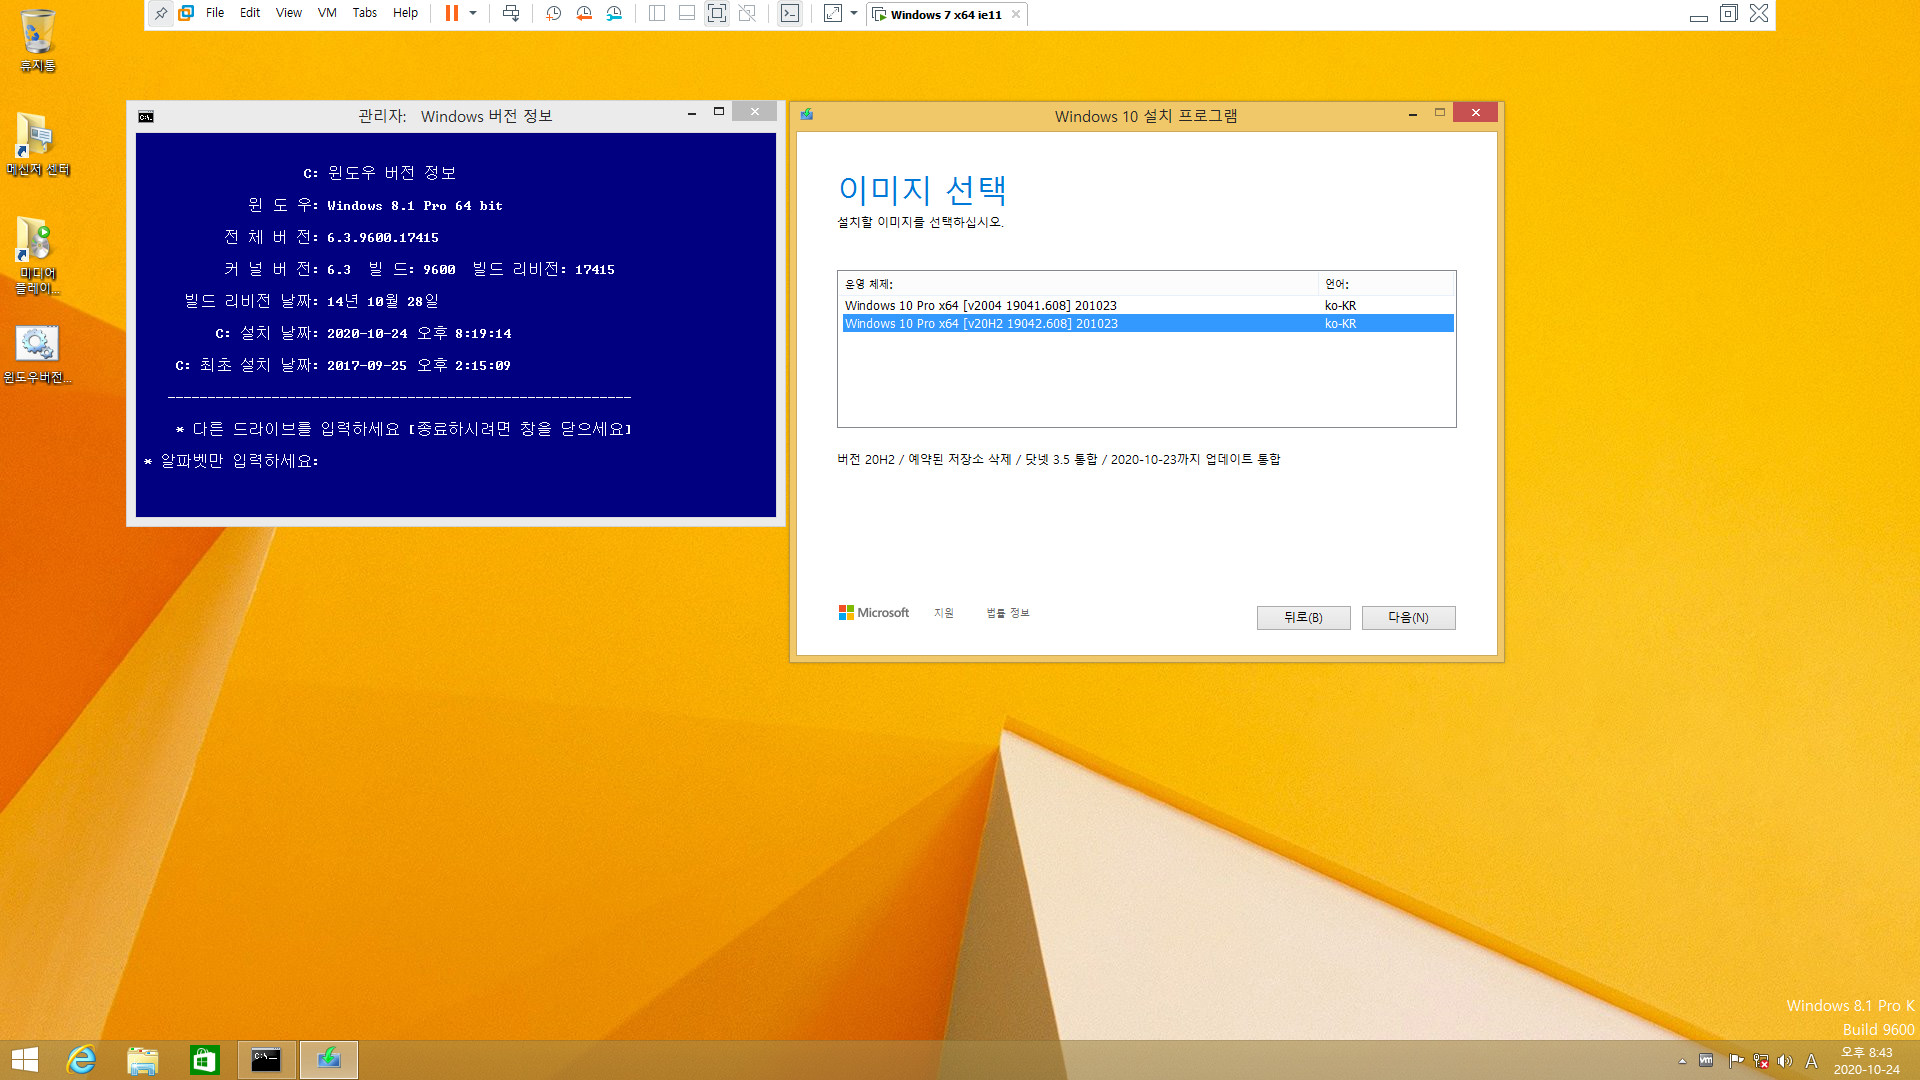Open the taskbar clock and date
The width and height of the screenshot is (1920, 1080).
[x=1866, y=1061]
